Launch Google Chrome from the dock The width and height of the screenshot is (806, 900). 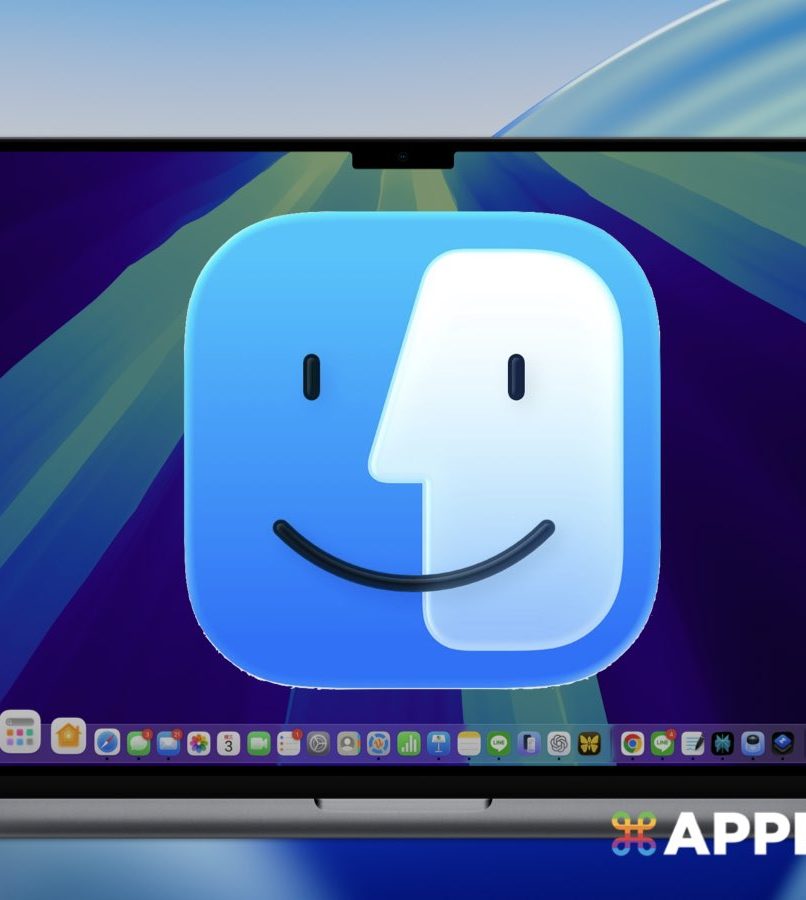pyautogui.click(x=632, y=743)
